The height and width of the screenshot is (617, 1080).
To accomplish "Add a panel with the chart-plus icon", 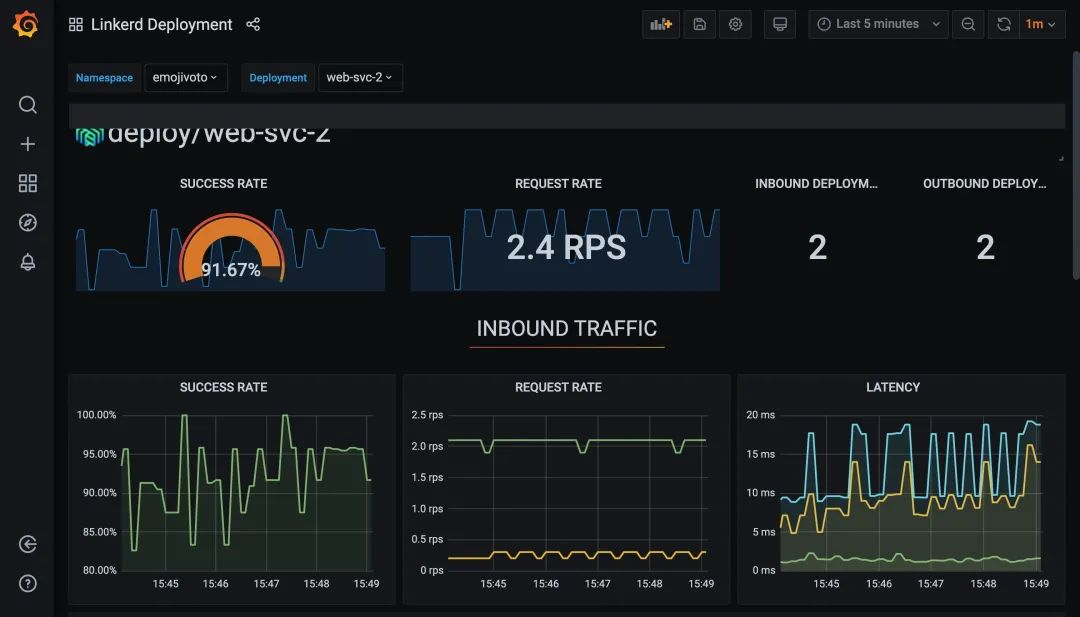I will tap(661, 24).
